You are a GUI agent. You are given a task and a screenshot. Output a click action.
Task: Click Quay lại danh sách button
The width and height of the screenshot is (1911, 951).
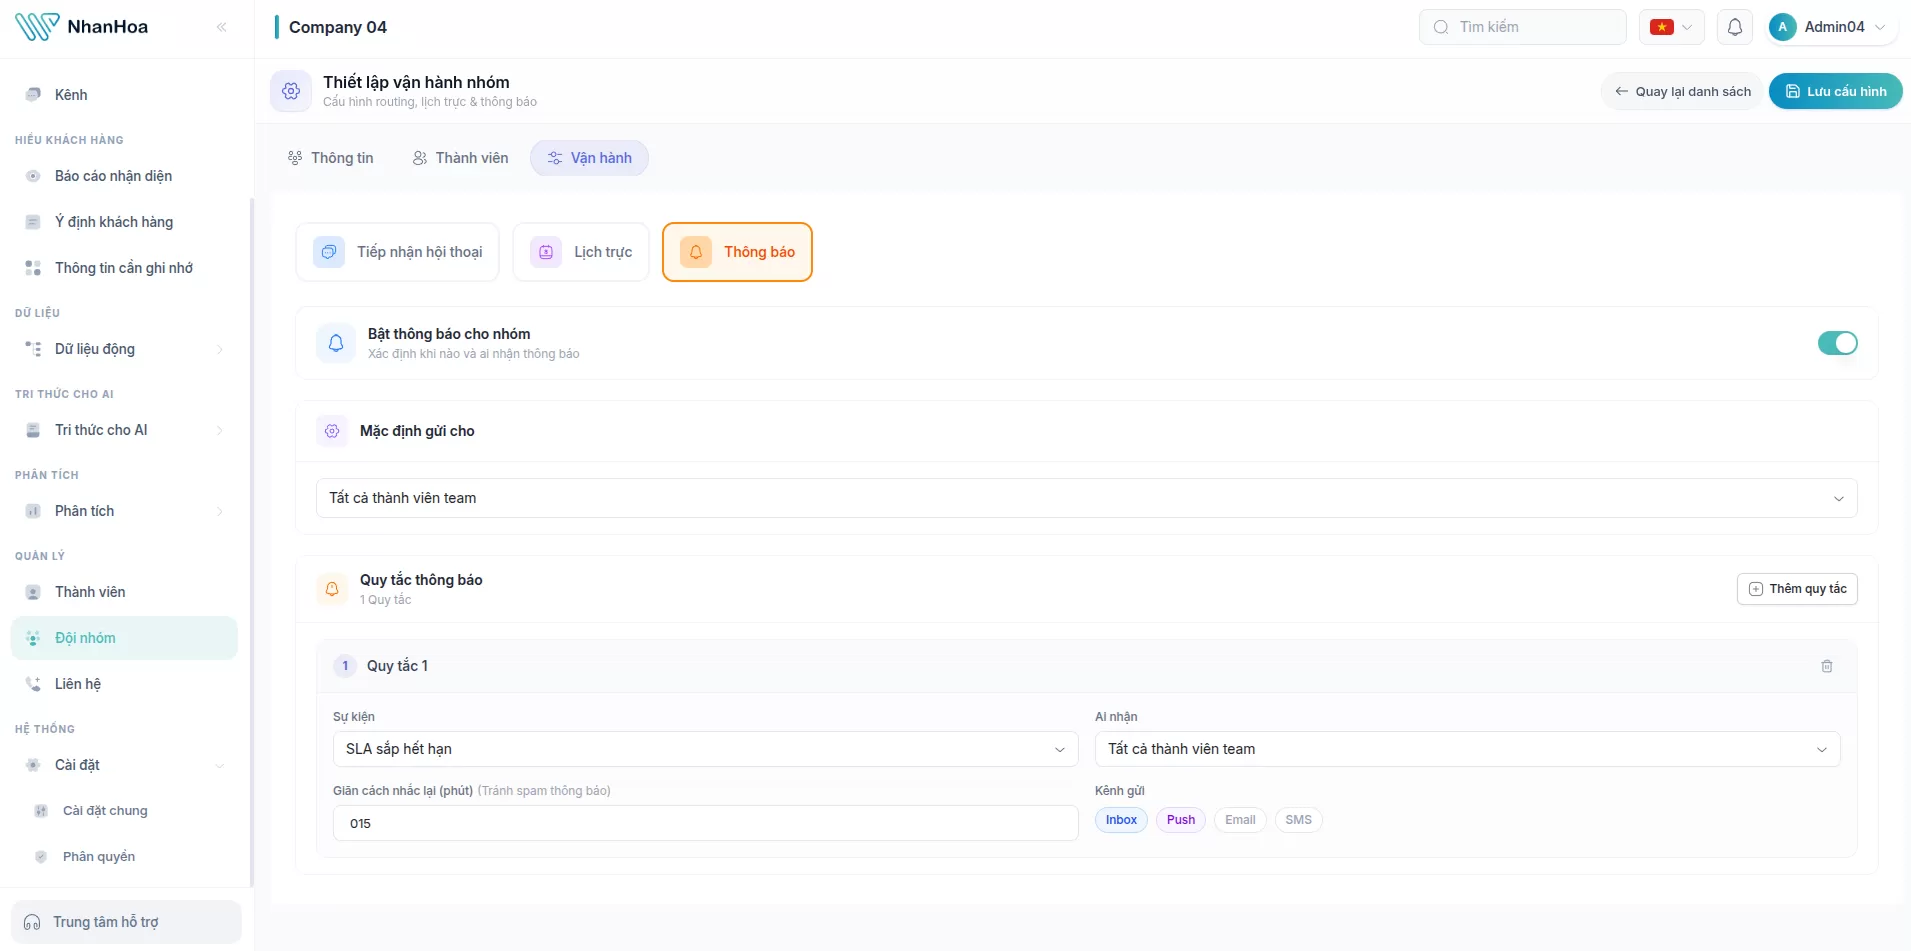click(1682, 91)
